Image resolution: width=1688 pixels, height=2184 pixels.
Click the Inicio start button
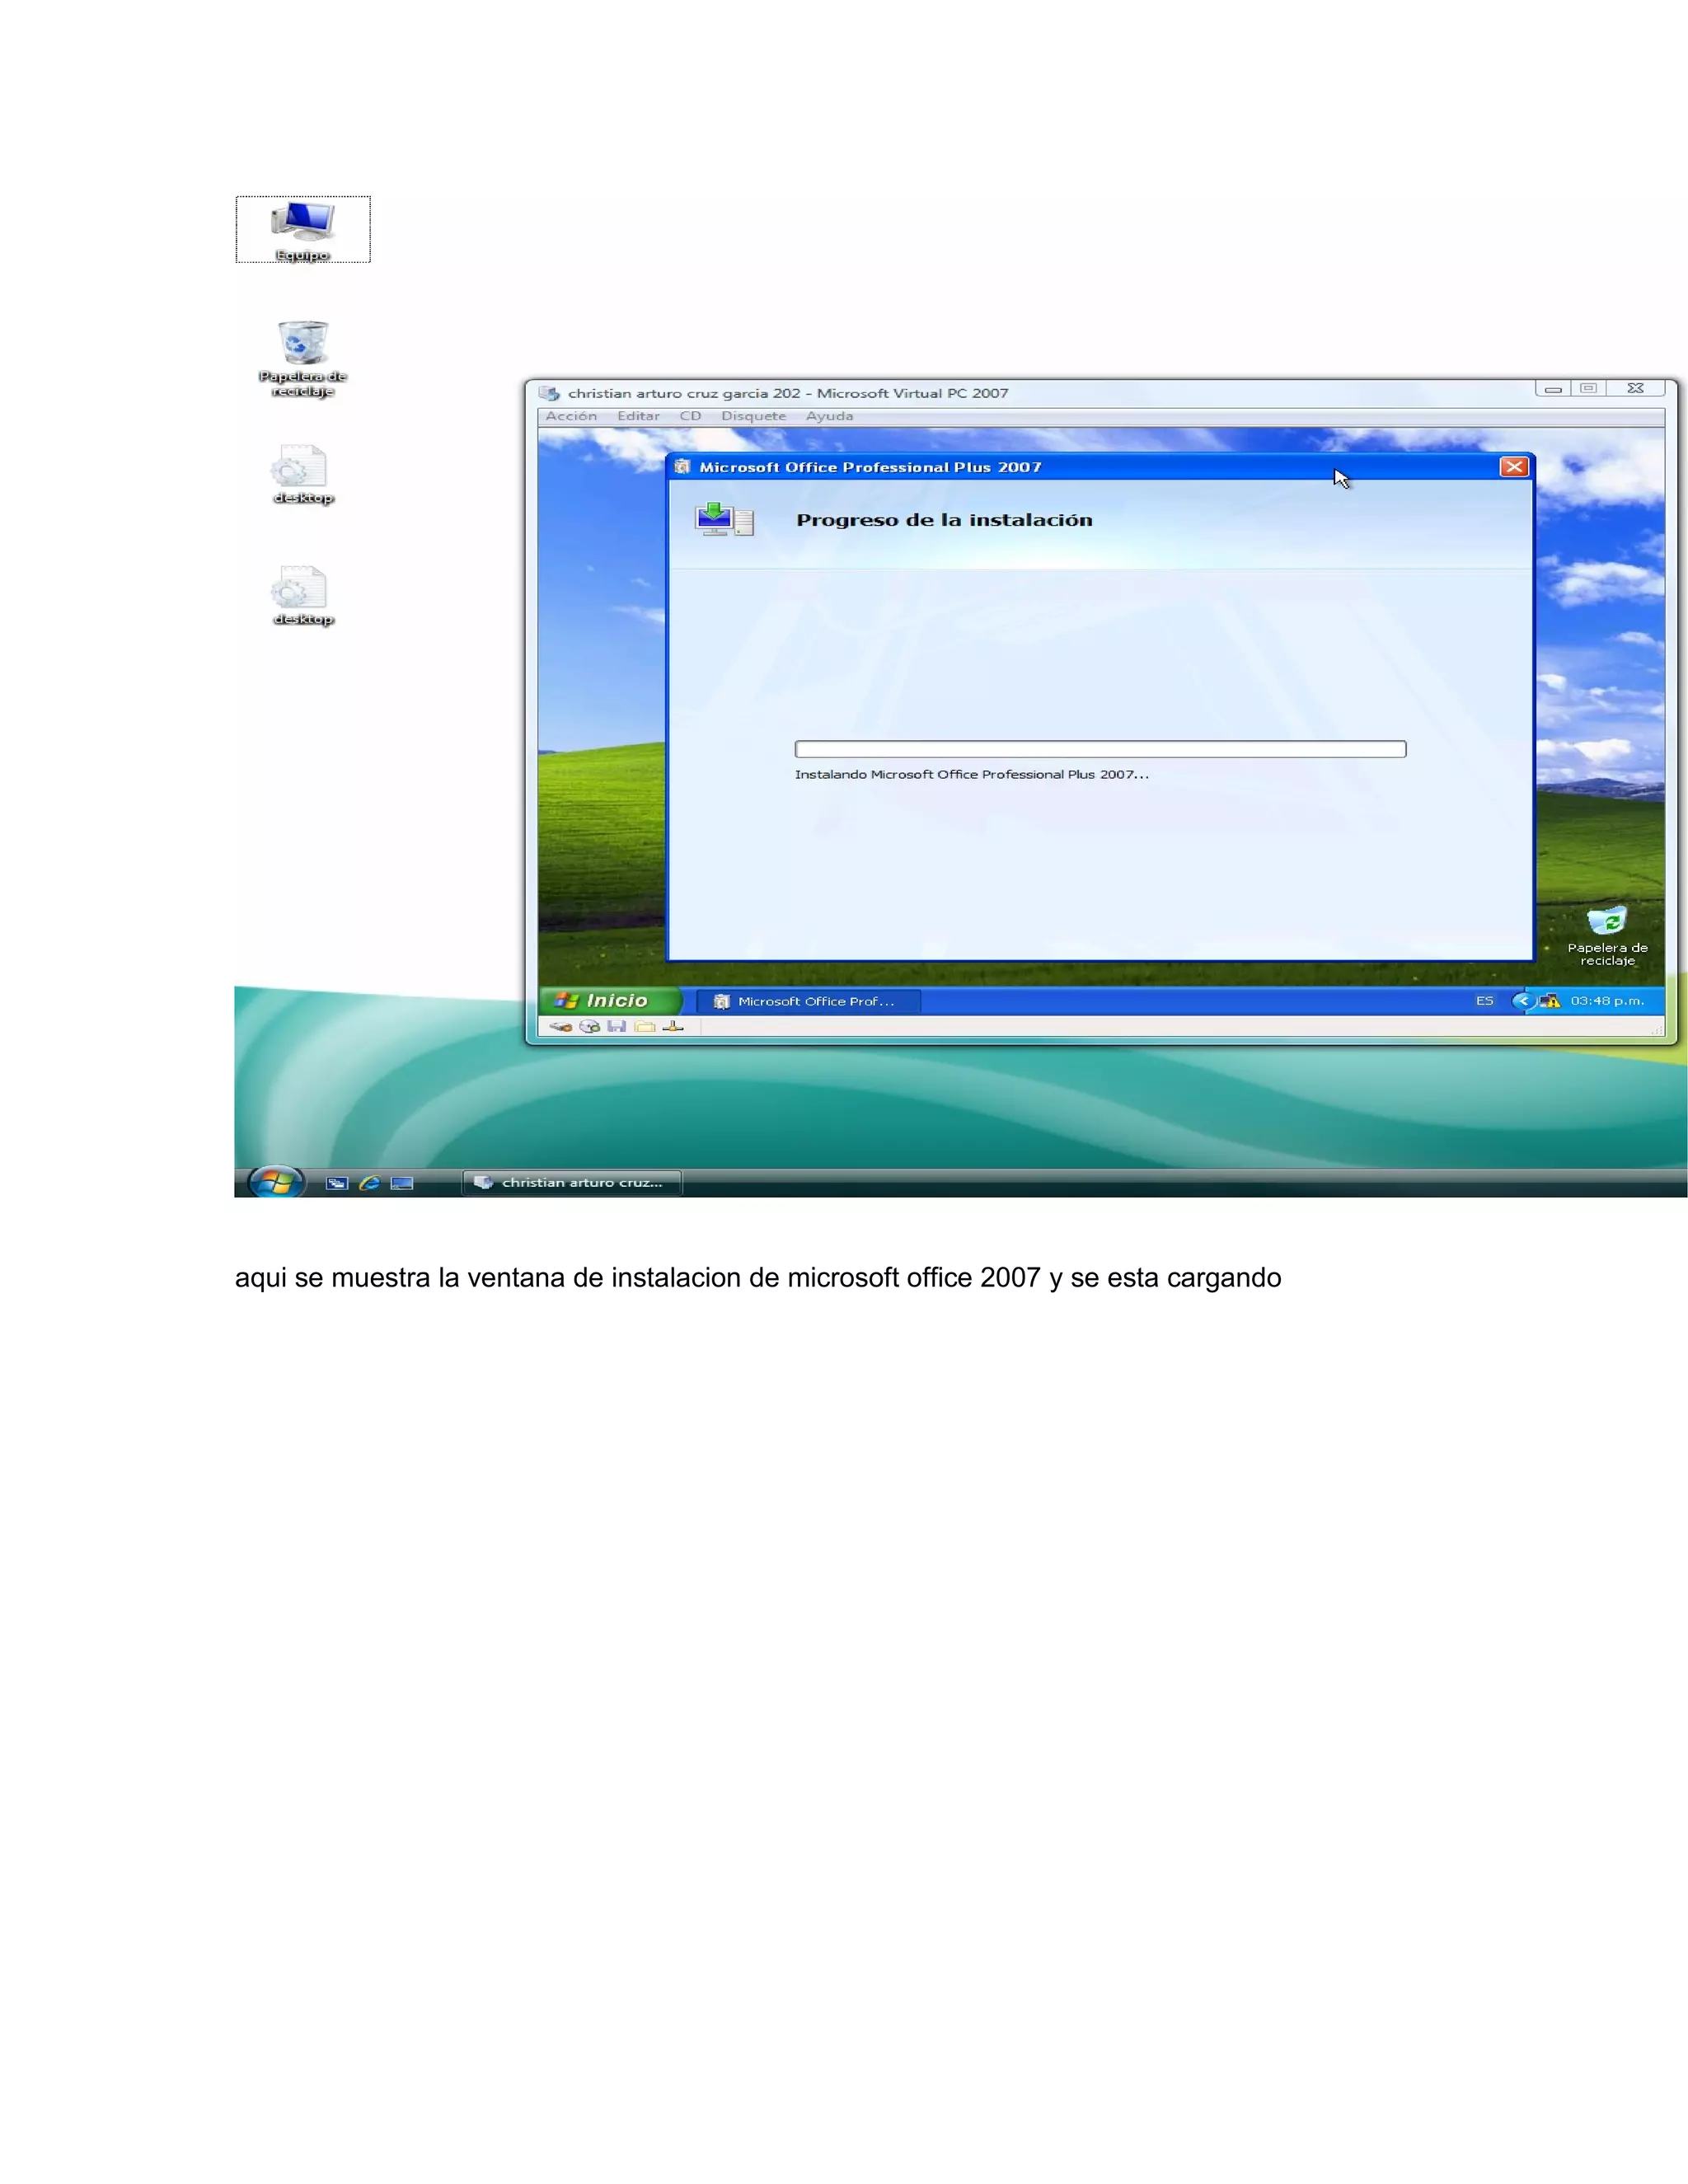603,1000
